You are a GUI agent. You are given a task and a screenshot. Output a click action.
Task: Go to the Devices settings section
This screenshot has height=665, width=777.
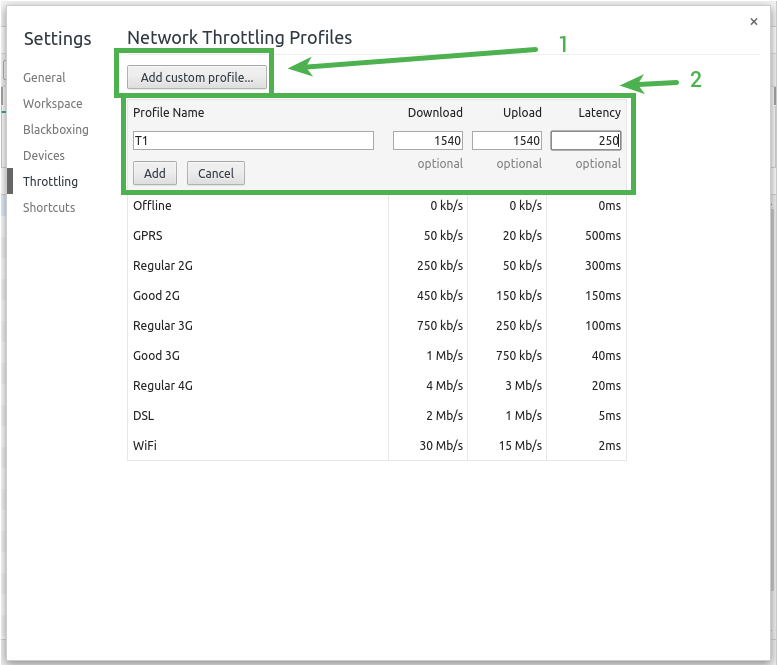tap(44, 156)
